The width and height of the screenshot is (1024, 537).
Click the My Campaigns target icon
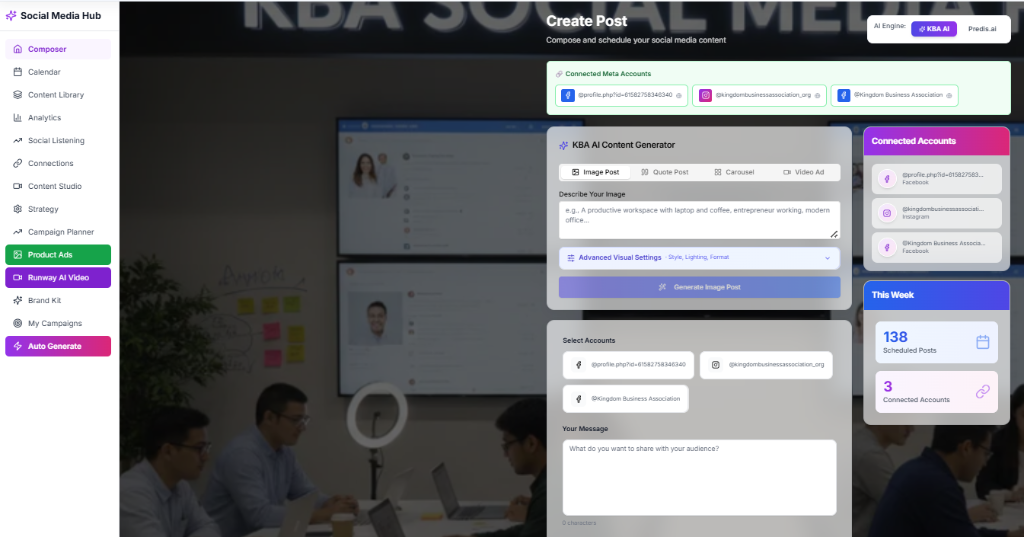(x=18, y=323)
